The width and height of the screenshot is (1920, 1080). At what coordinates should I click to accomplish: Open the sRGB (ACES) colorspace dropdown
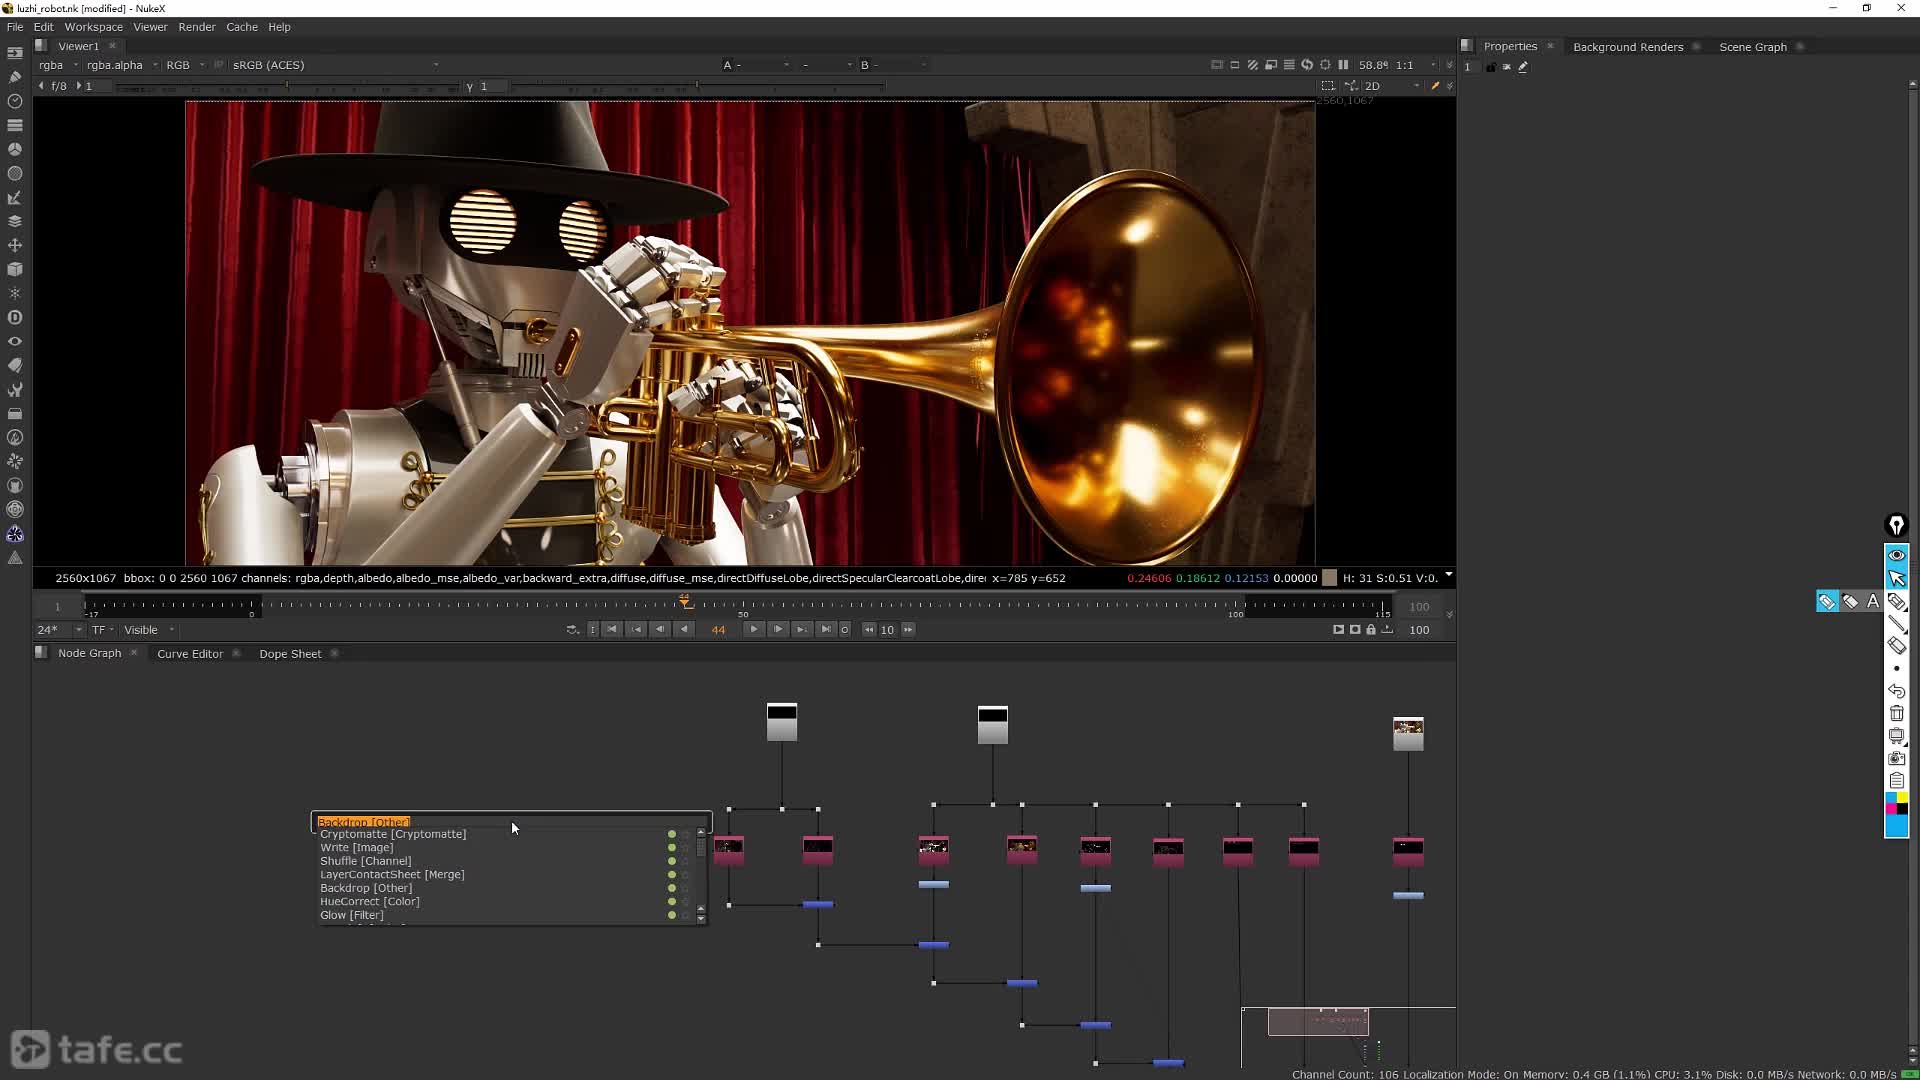tap(335, 65)
